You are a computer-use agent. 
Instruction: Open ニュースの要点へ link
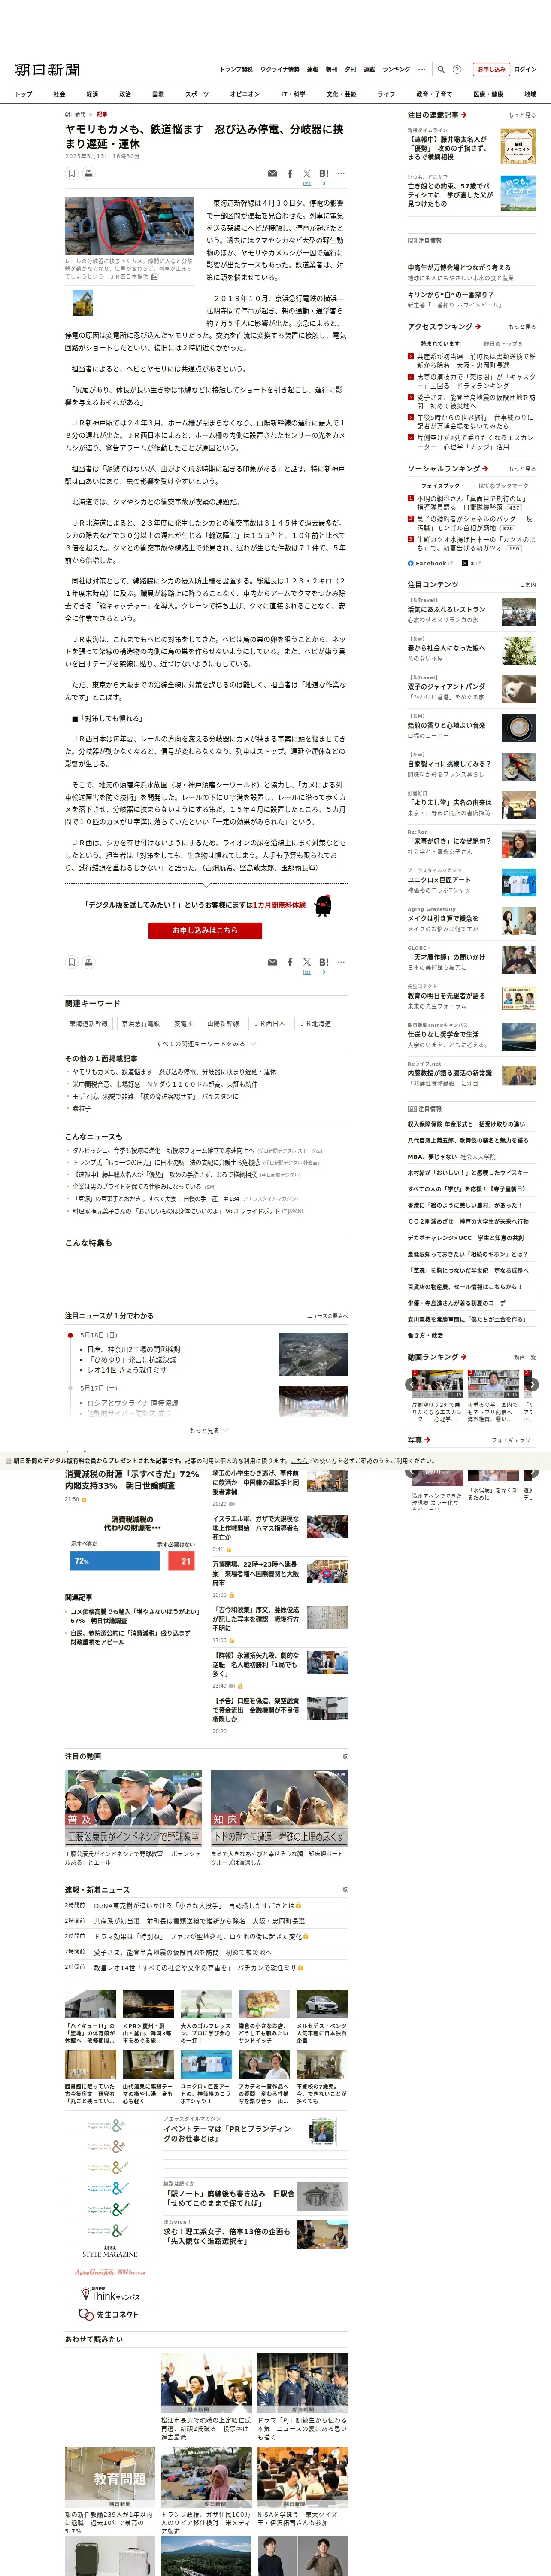pos(327,1316)
